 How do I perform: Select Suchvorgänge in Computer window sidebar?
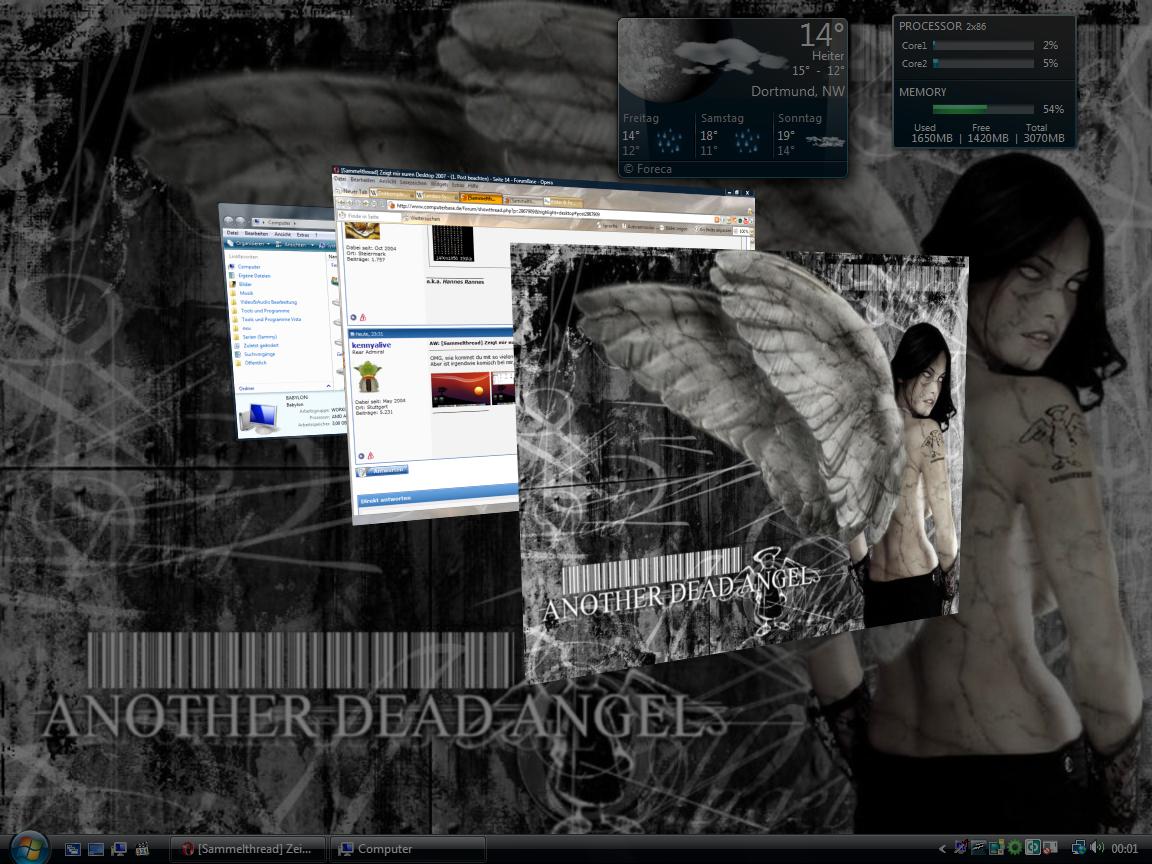click(x=260, y=354)
